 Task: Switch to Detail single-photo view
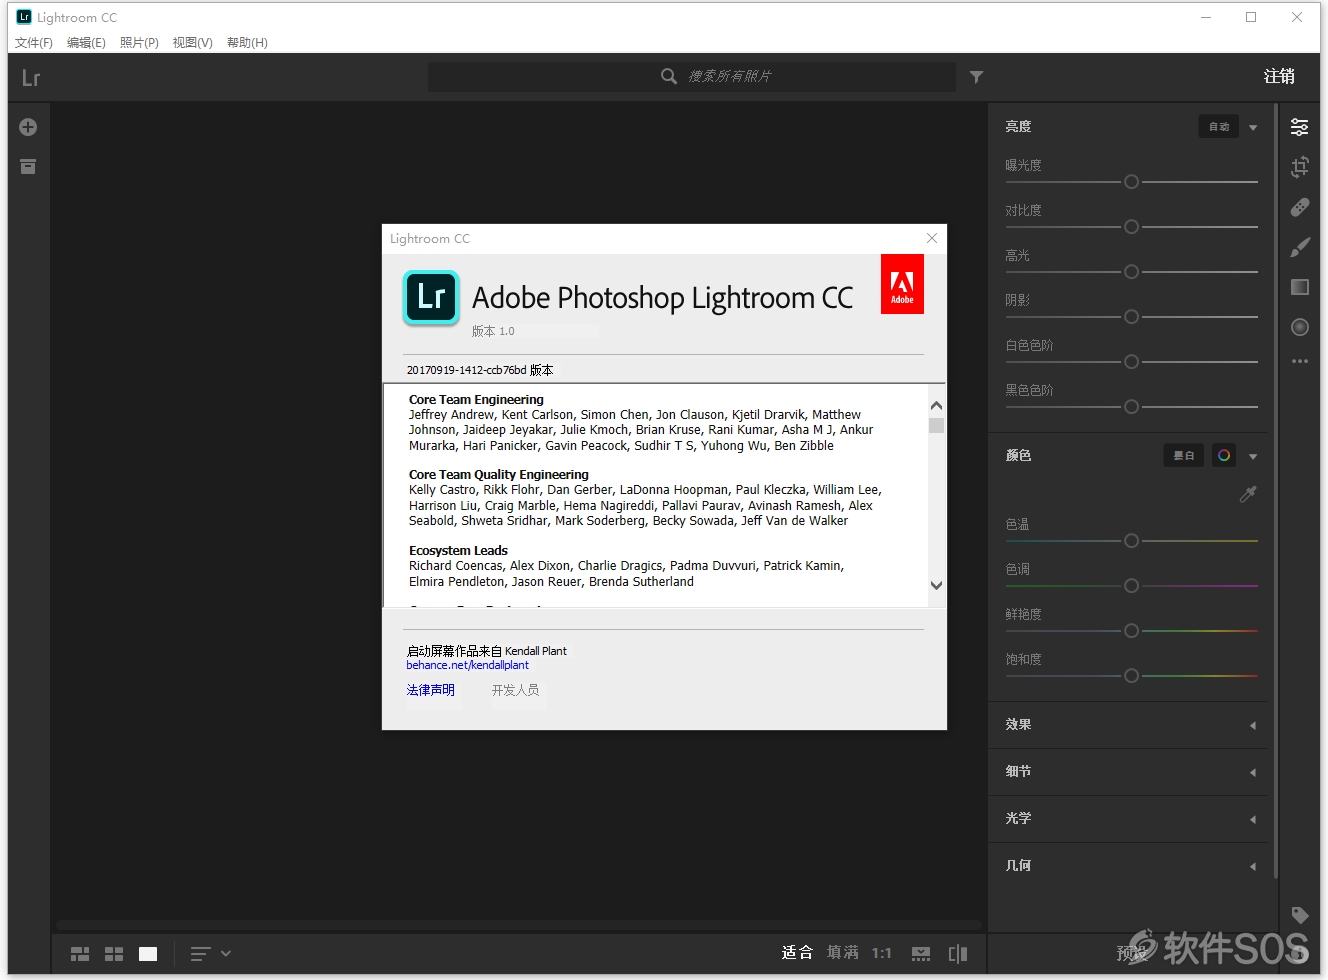tap(148, 954)
